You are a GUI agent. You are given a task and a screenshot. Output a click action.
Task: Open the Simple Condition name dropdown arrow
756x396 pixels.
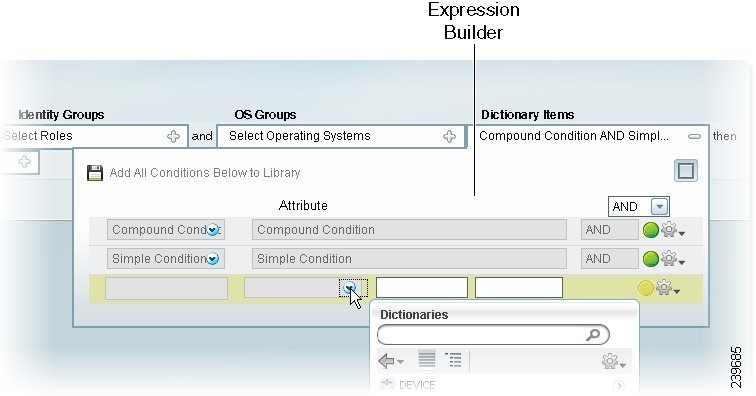click(213, 259)
